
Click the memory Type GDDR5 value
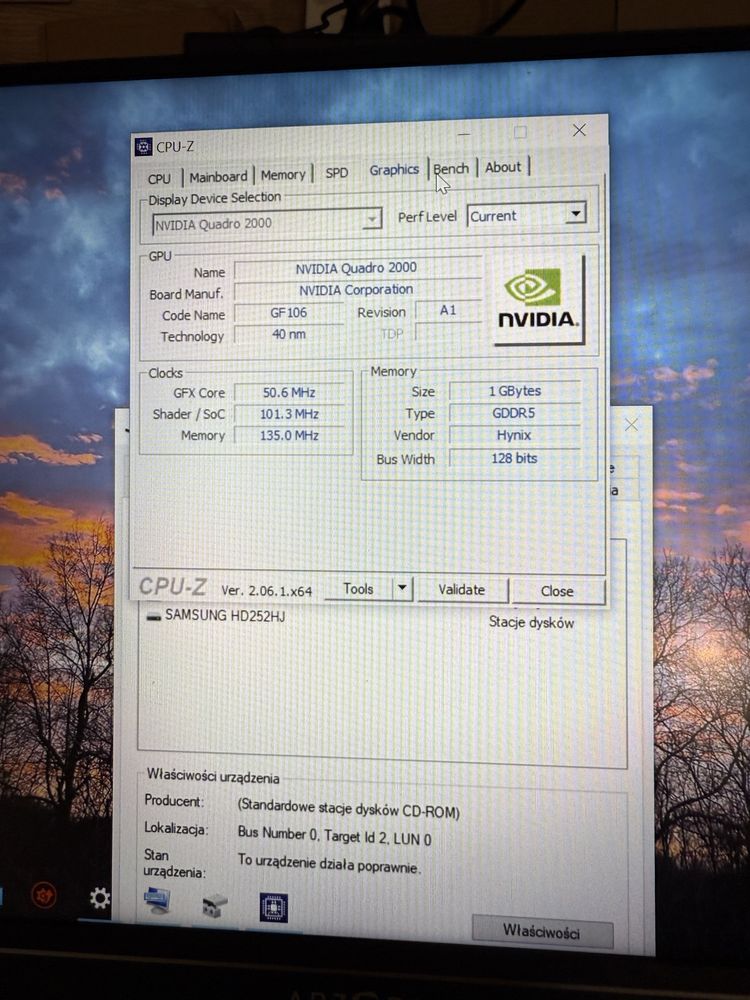tap(514, 413)
